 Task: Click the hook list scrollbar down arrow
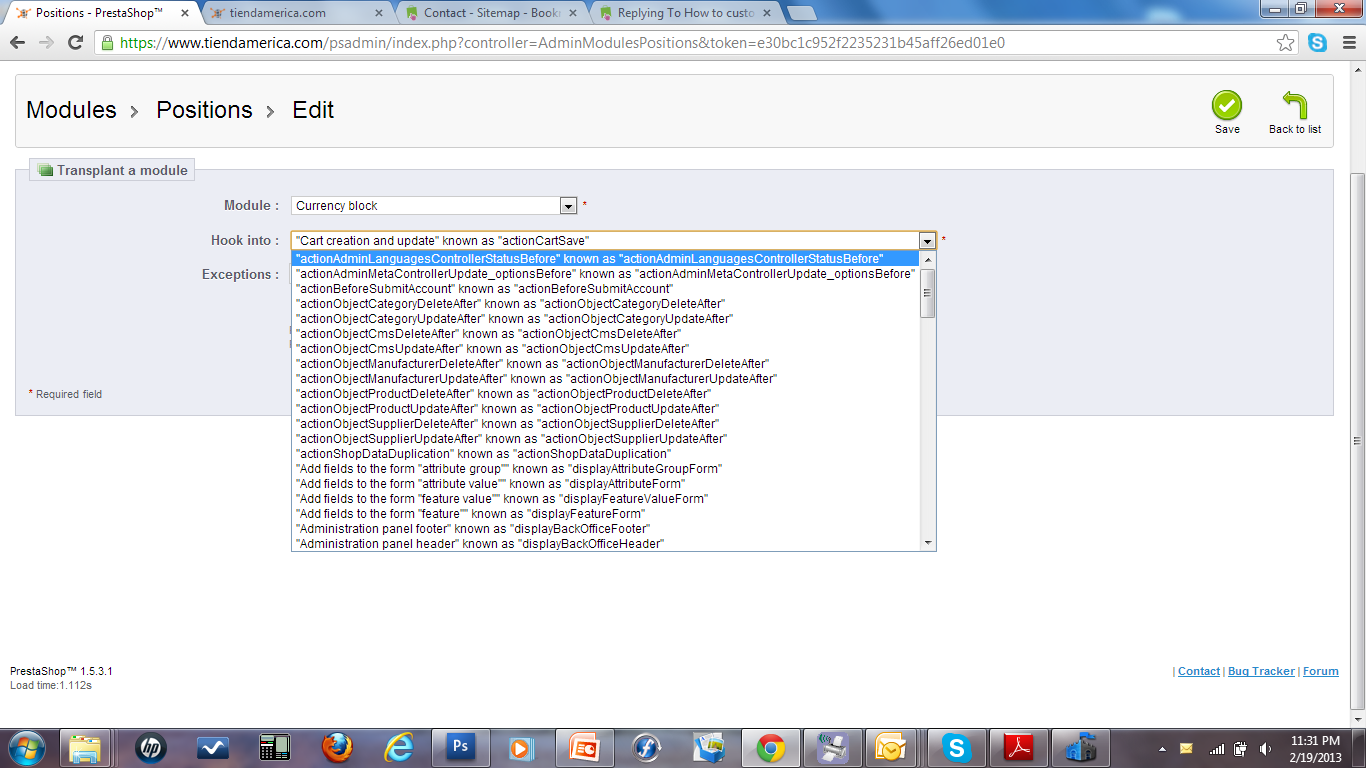(928, 543)
